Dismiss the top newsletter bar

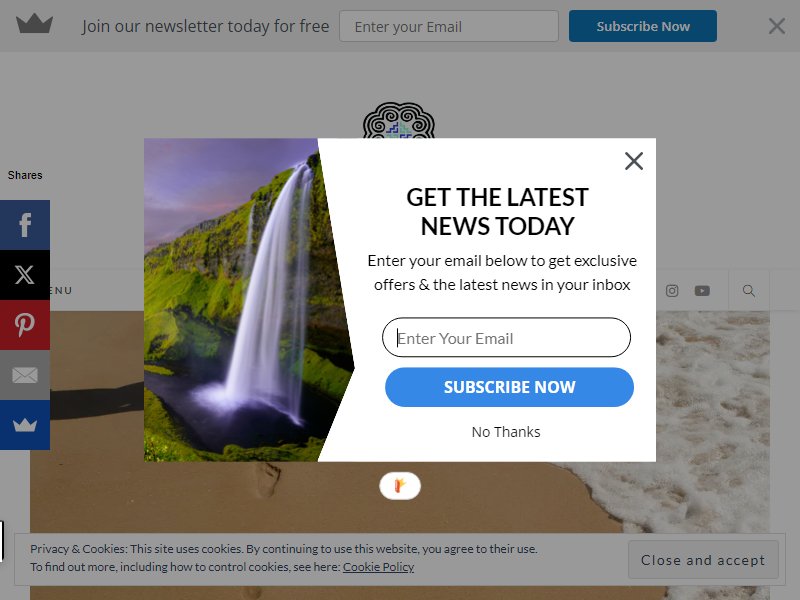777,26
